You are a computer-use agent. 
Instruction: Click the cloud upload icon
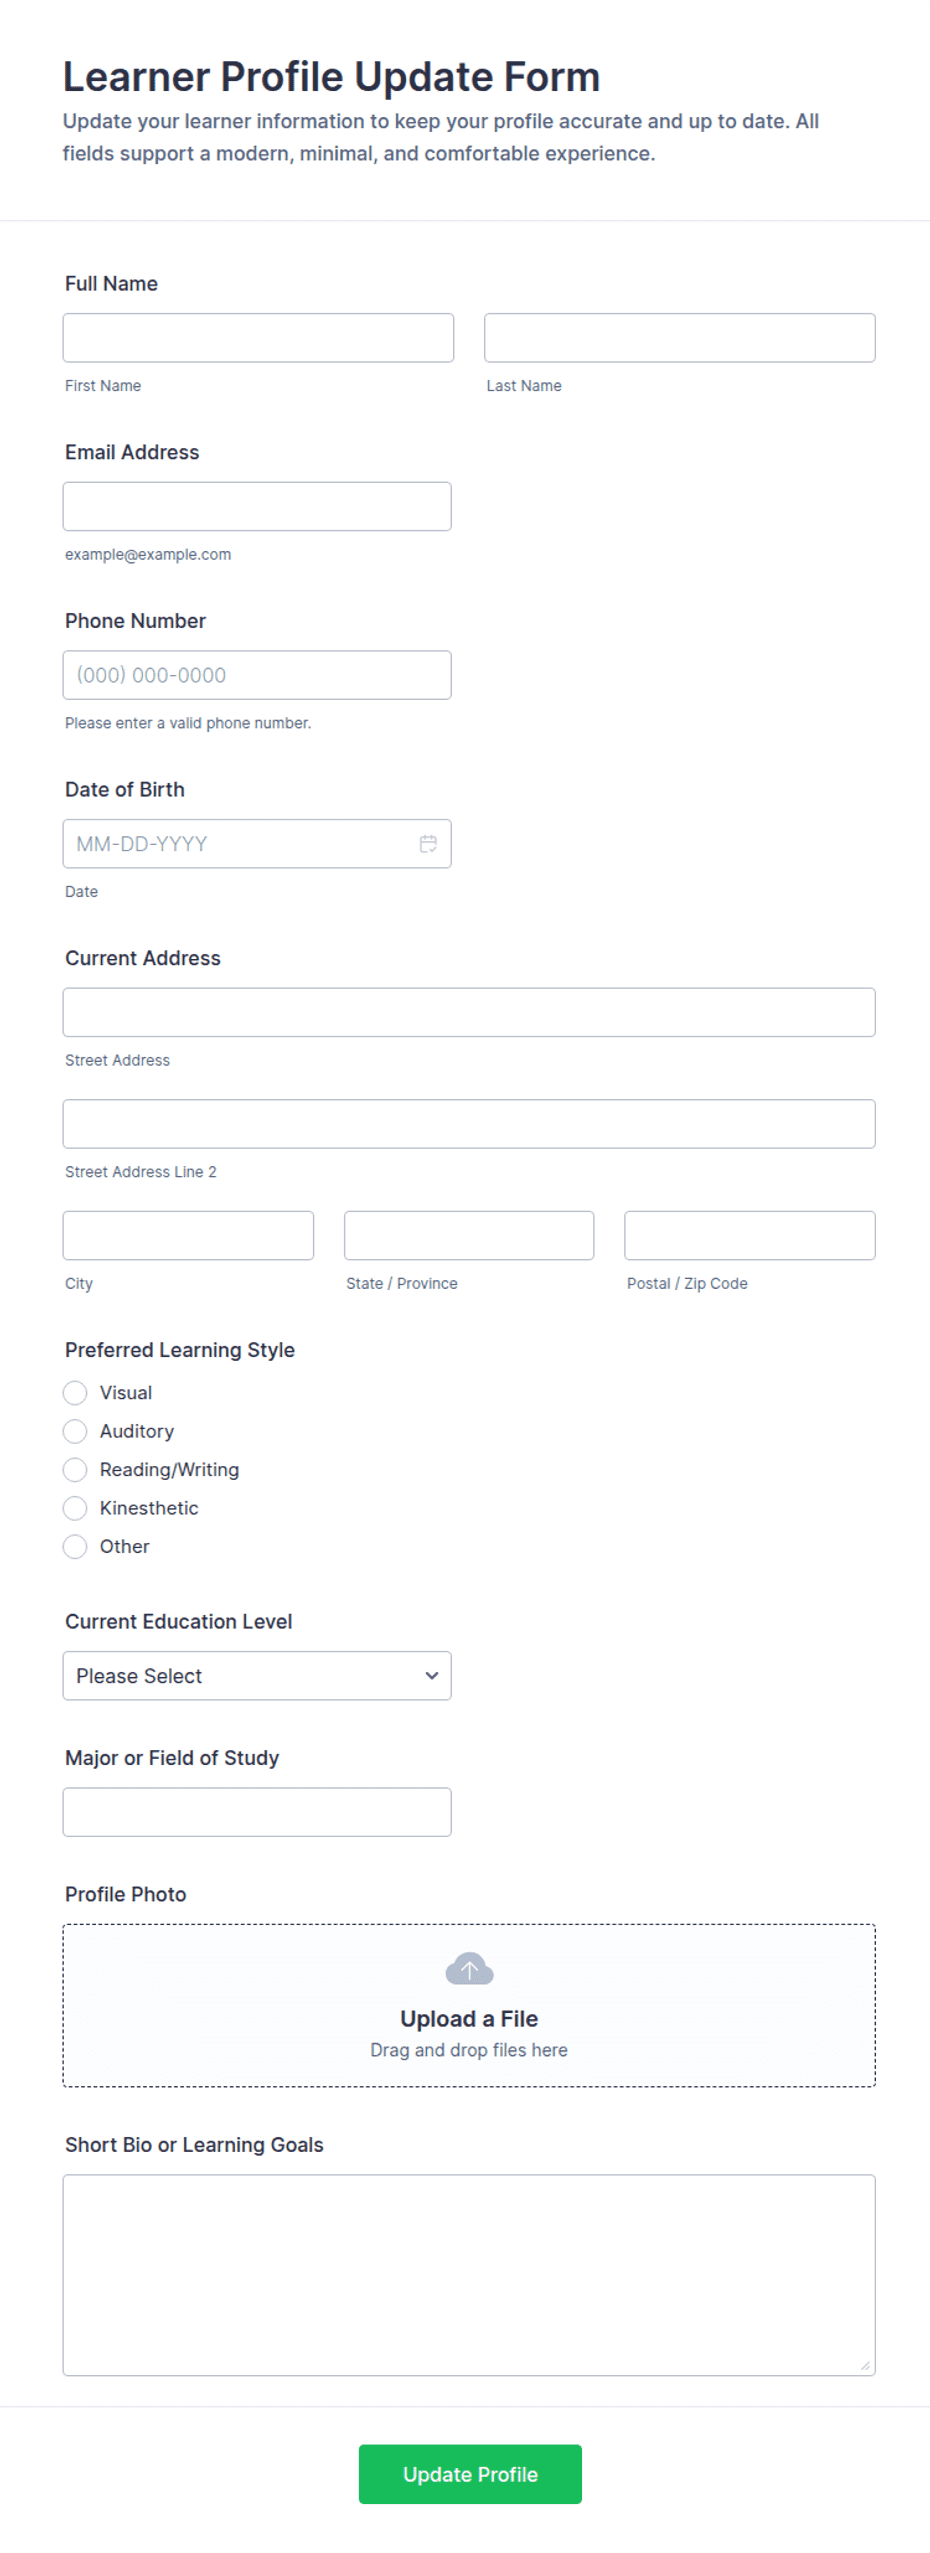click(x=469, y=1967)
